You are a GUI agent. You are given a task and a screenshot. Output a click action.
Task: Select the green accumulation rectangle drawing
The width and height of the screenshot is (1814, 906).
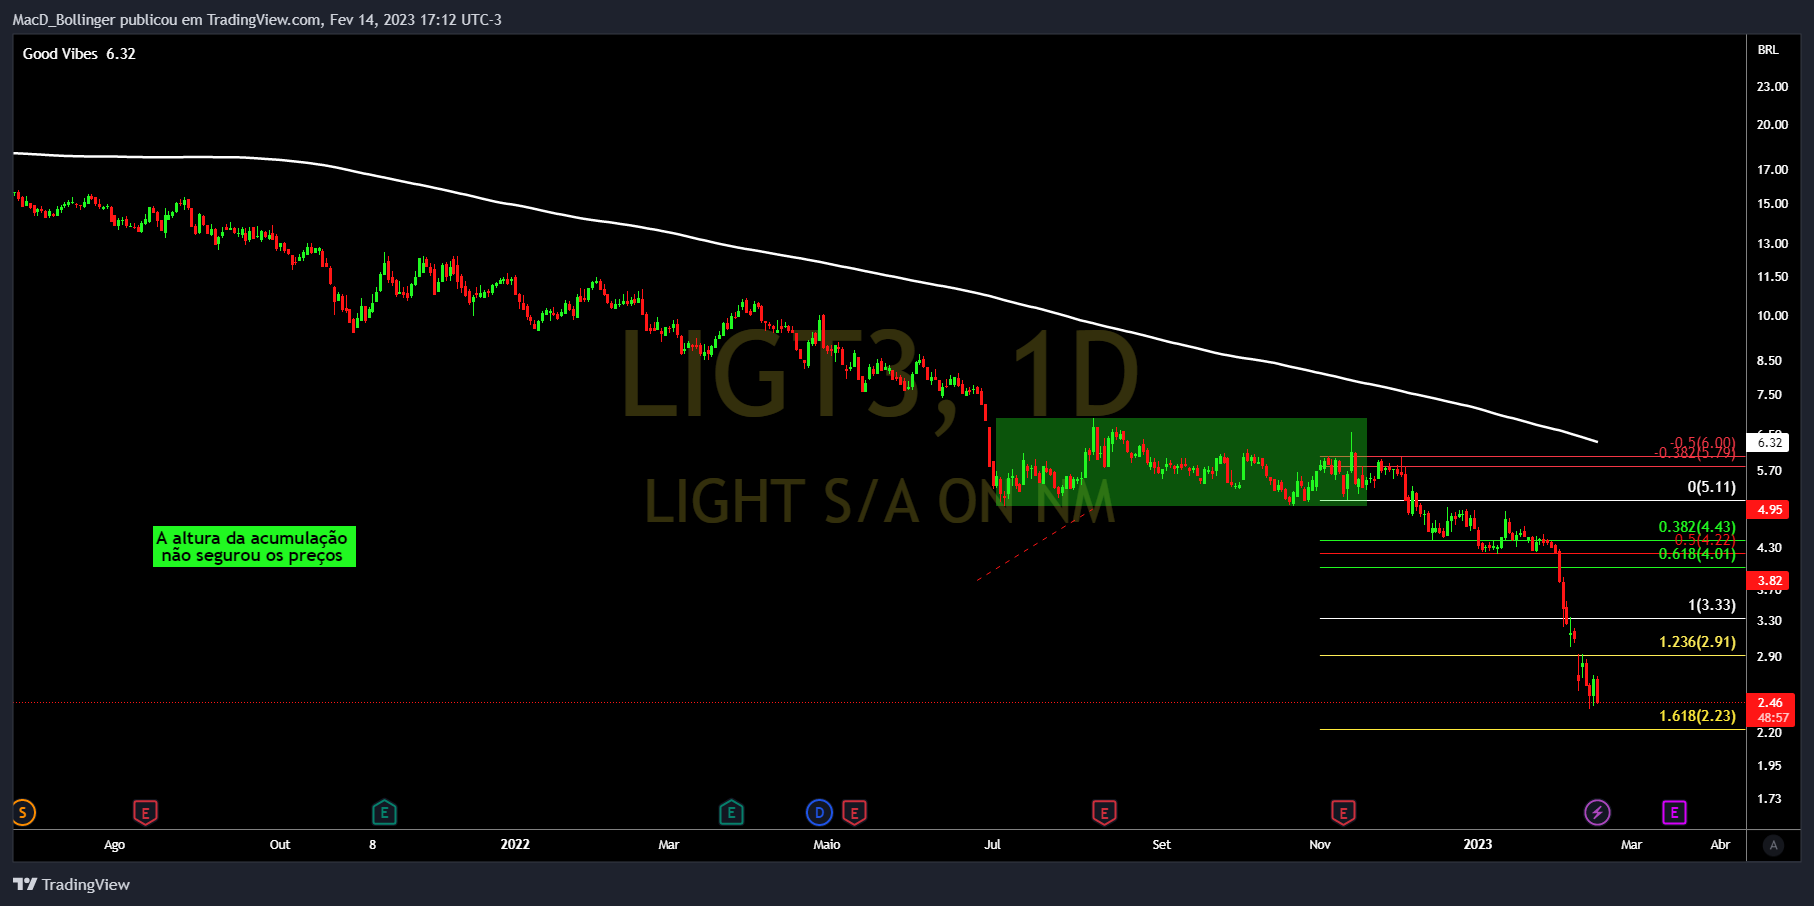pos(1181,462)
